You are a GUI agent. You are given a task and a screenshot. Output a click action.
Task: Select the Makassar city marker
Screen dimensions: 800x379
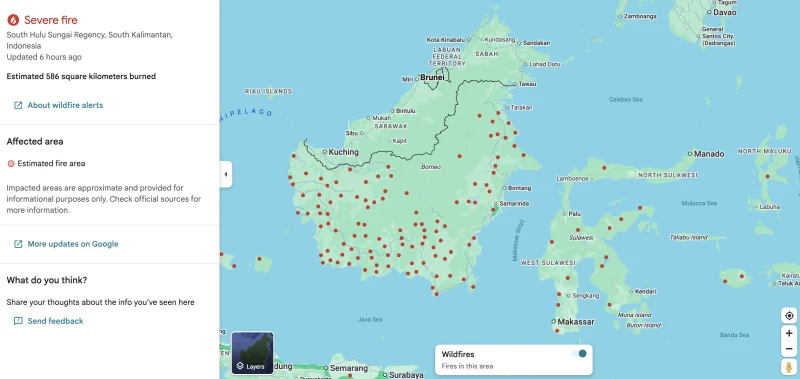click(554, 322)
